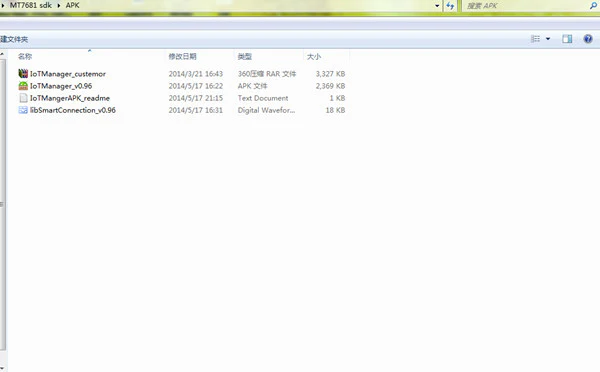Click the date 2014/5/17 16:31
The width and height of the screenshot is (600, 372).
click(x=196, y=110)
